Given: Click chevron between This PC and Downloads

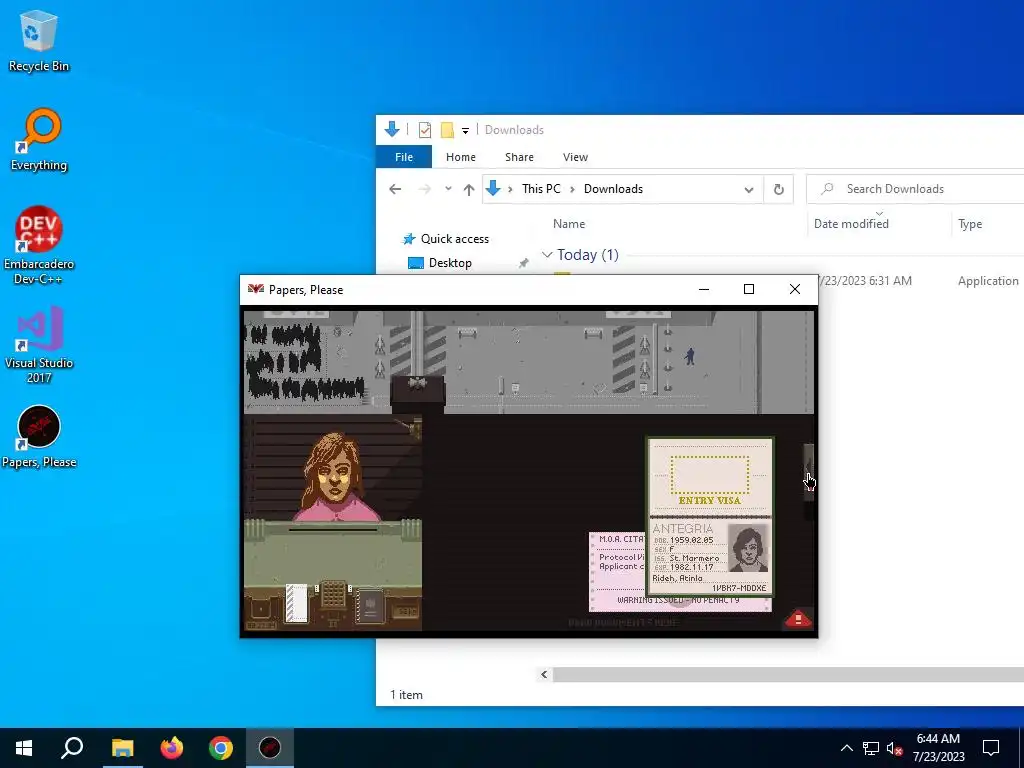Looking at the screenshot, I should [572, 189].
